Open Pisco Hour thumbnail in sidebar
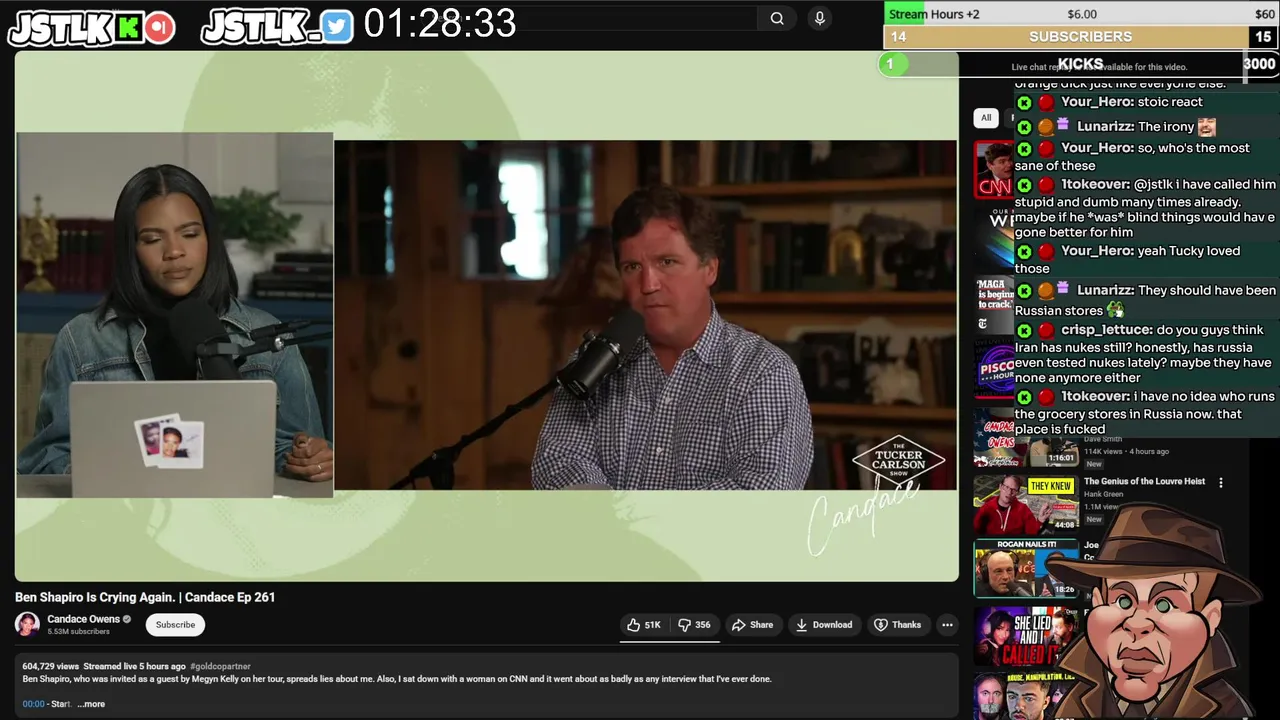 point(994,370)
